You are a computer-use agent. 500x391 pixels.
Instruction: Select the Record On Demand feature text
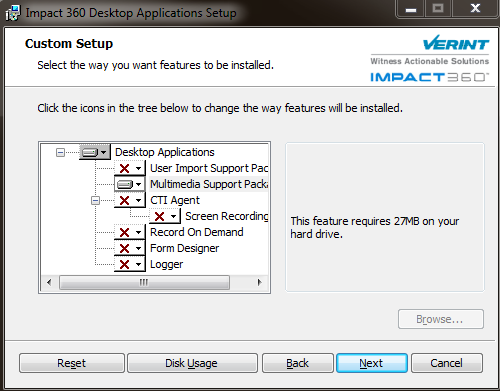[x=197, y=232]
